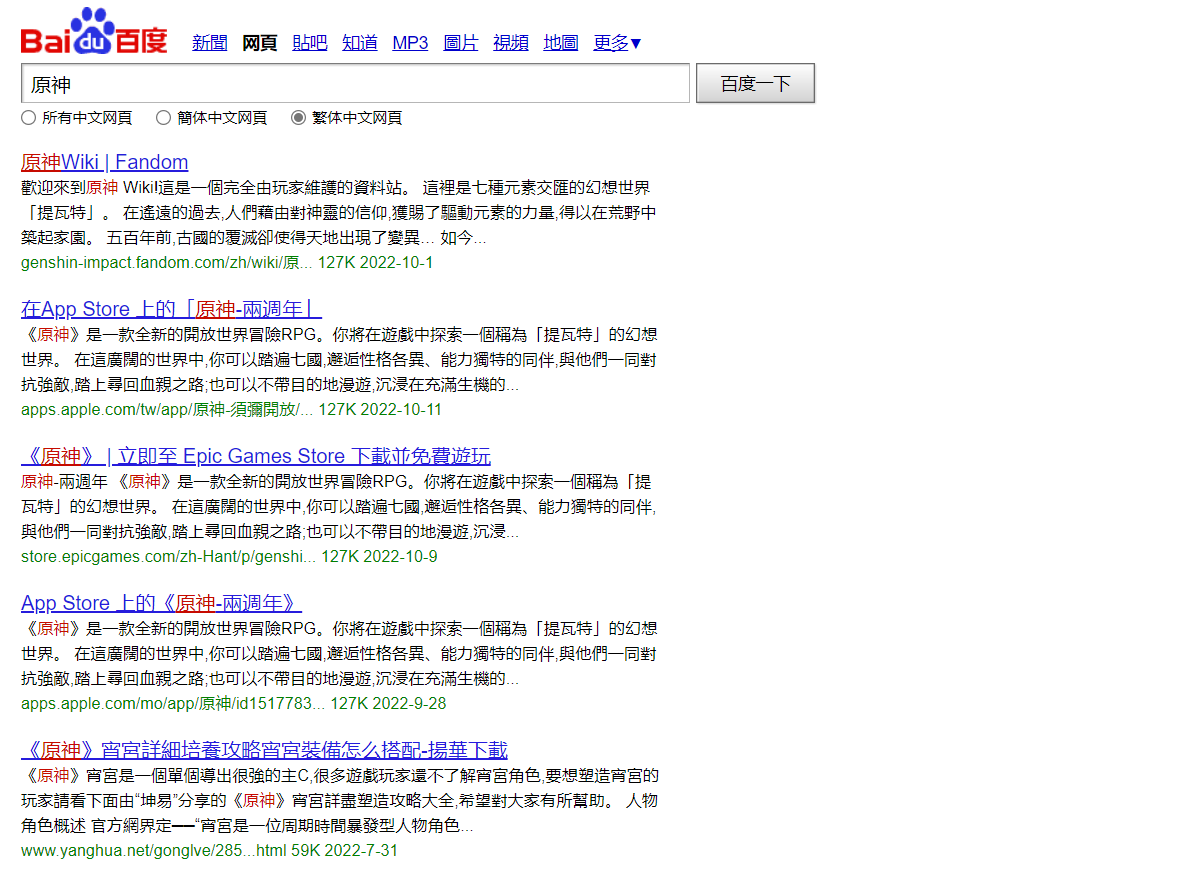The width and height of the screenshot is (1177, 879).
Task: Select the 所有中文网頁 radio option
Action: (28, 118)
